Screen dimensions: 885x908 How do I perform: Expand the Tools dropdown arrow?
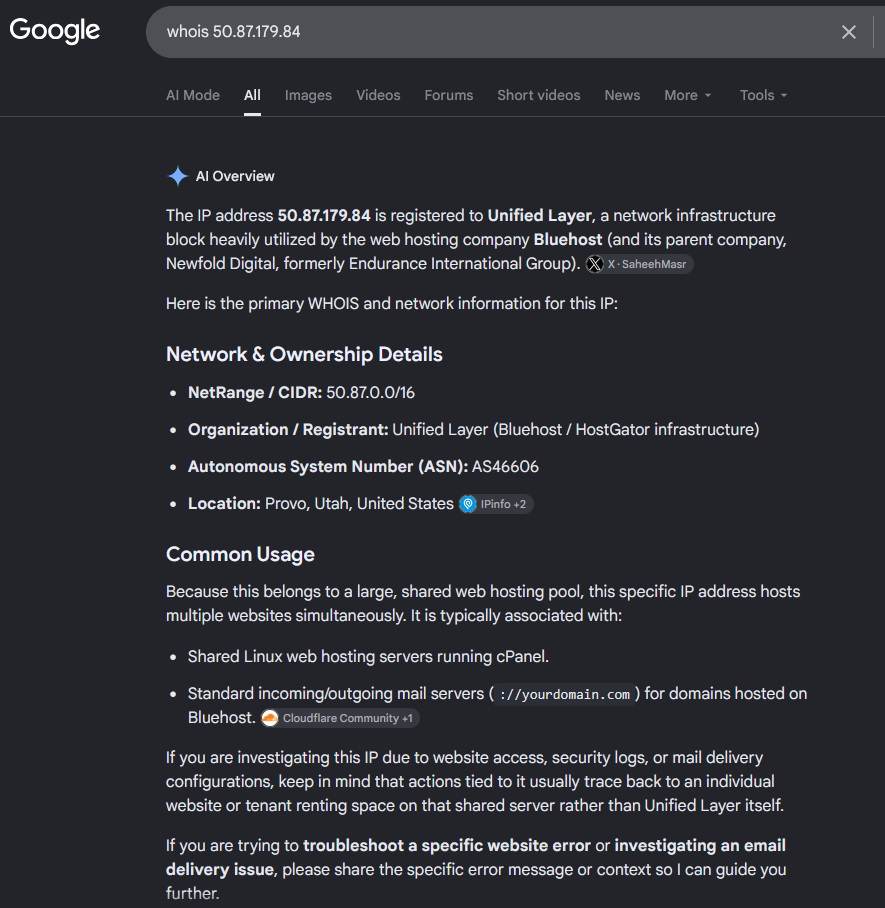[784, 96]
